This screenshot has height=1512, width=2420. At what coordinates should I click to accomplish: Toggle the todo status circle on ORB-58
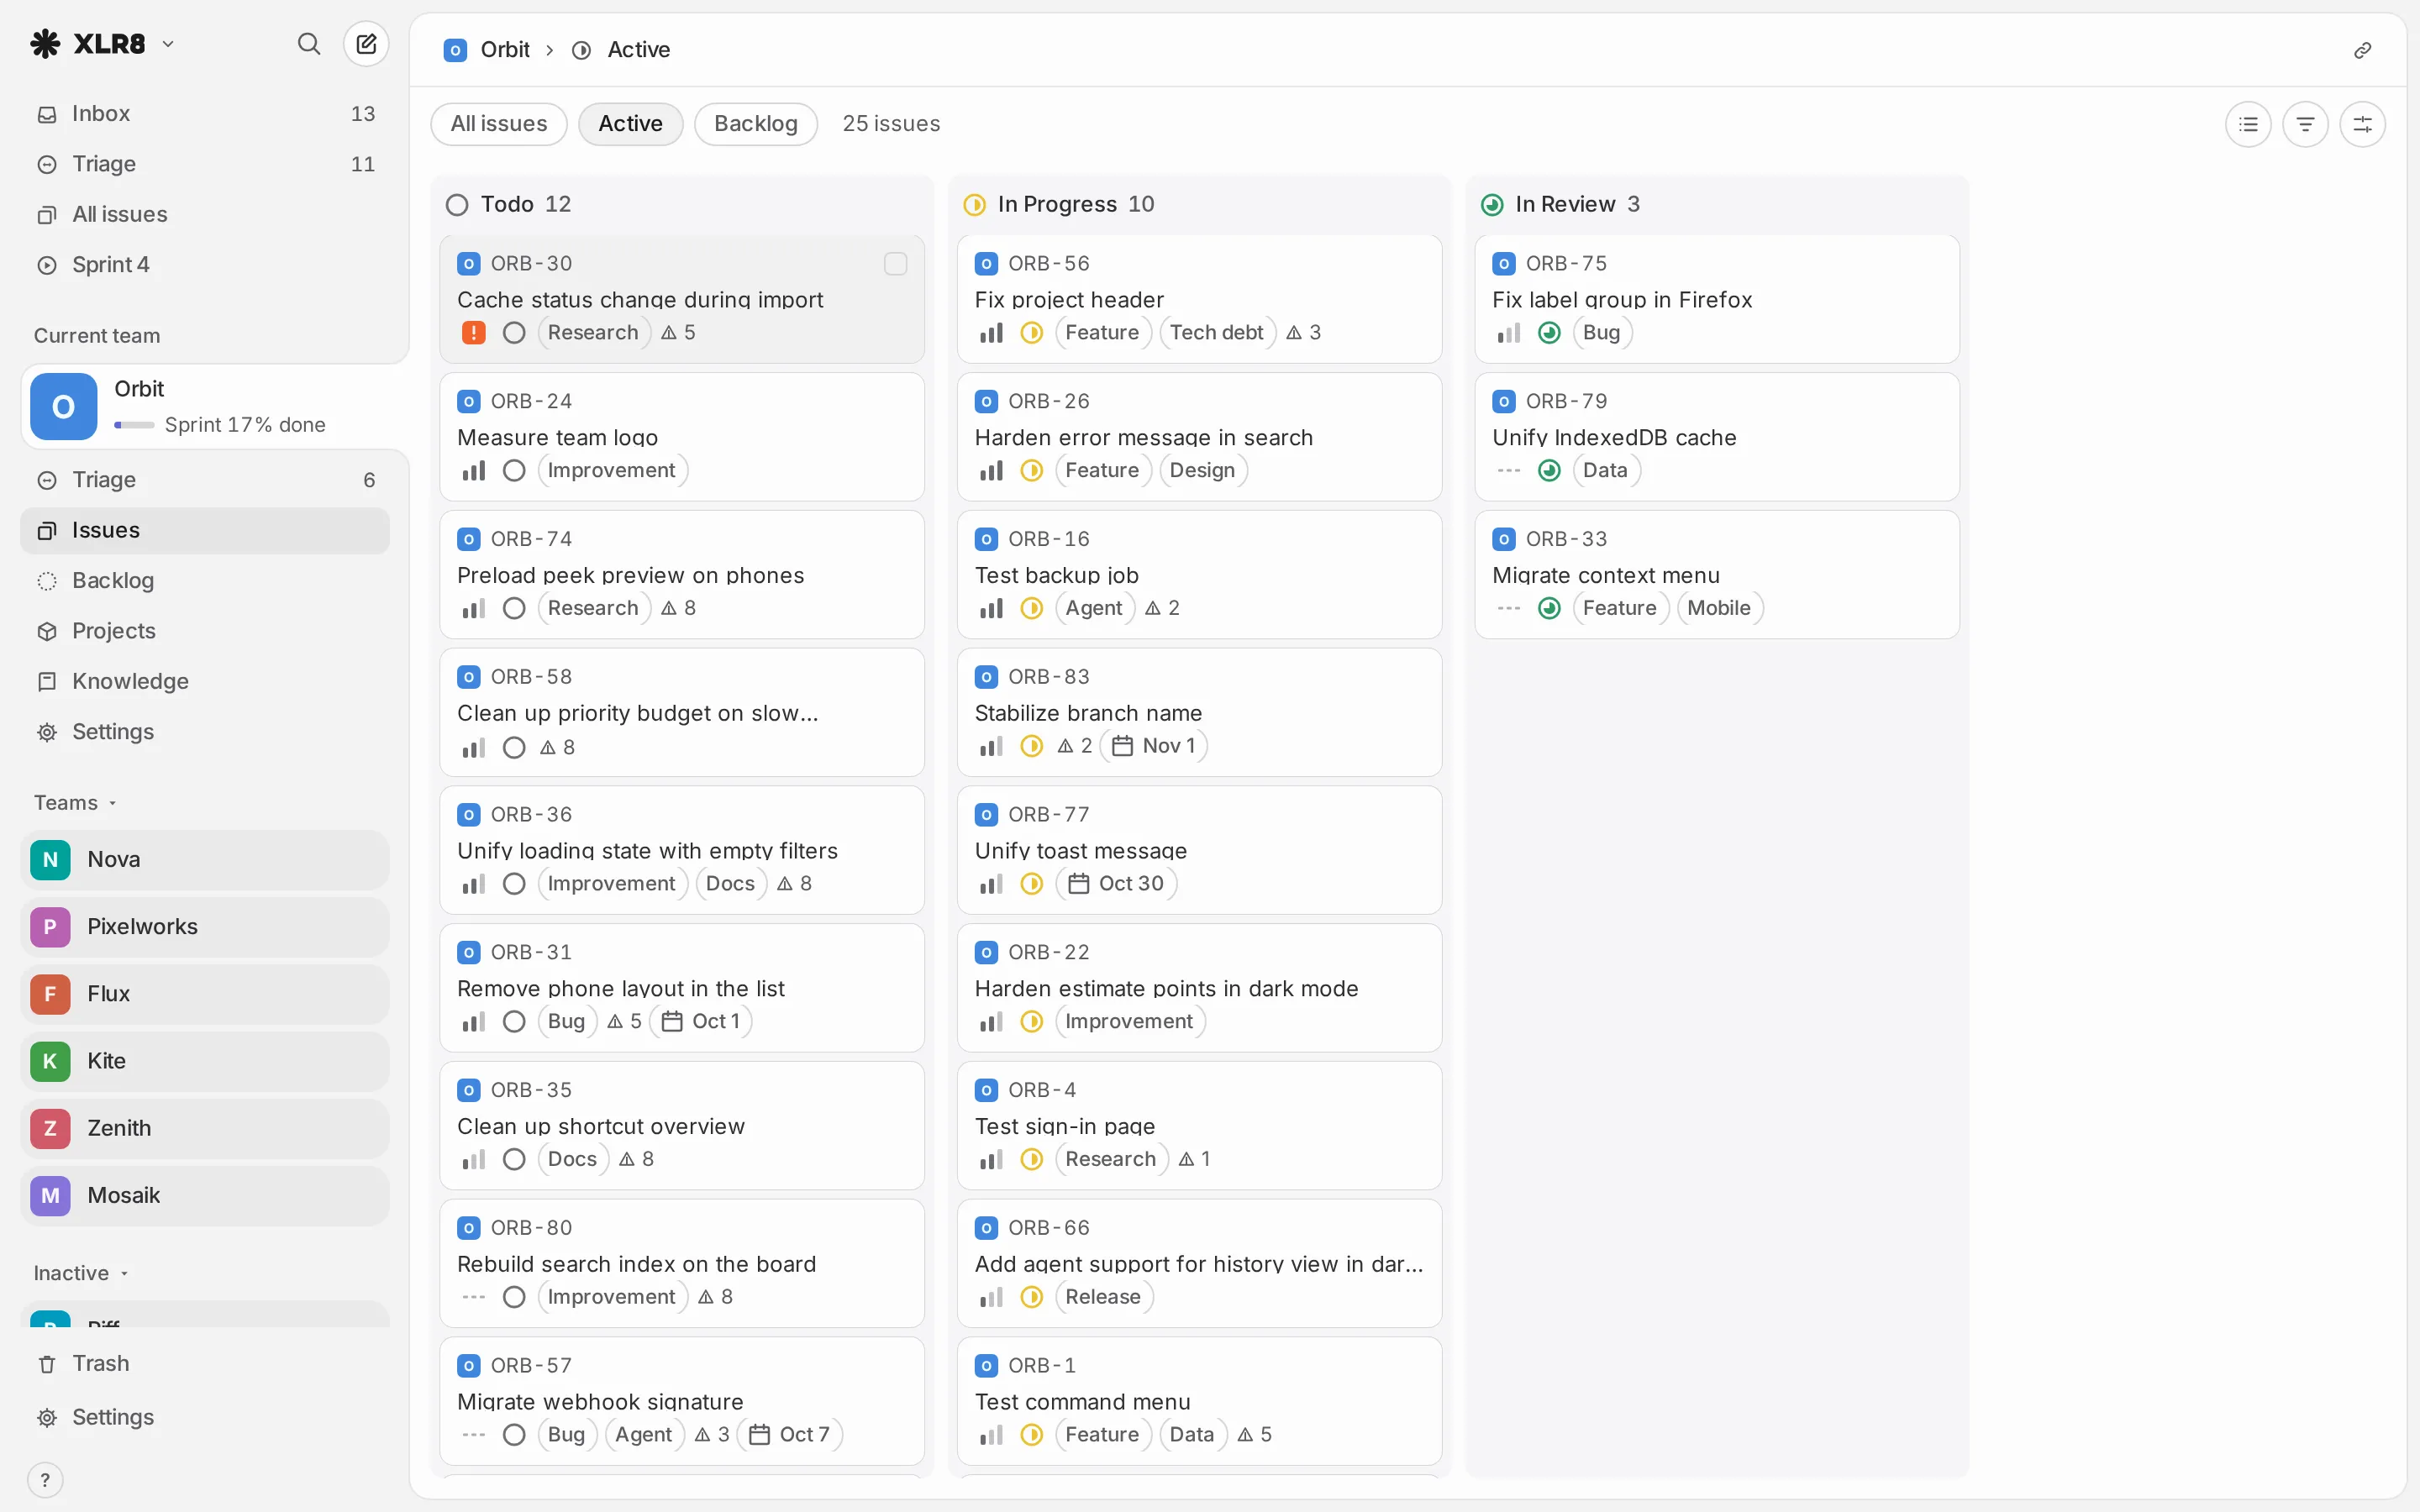tap(514, 748)
